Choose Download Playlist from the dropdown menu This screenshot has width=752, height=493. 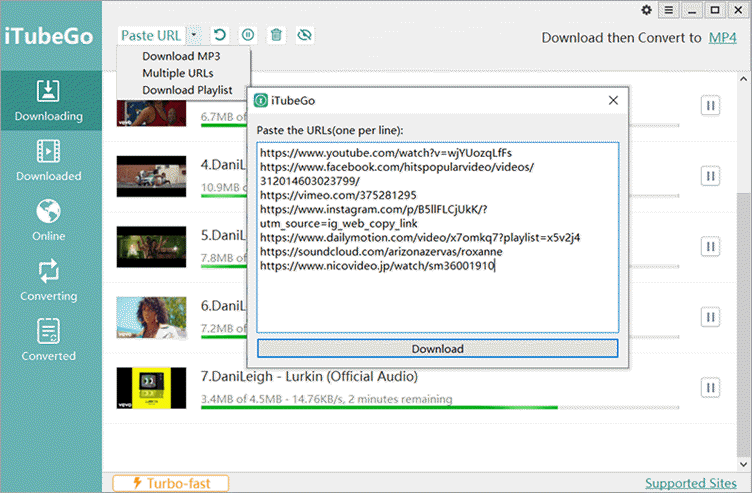coord(187,90)
